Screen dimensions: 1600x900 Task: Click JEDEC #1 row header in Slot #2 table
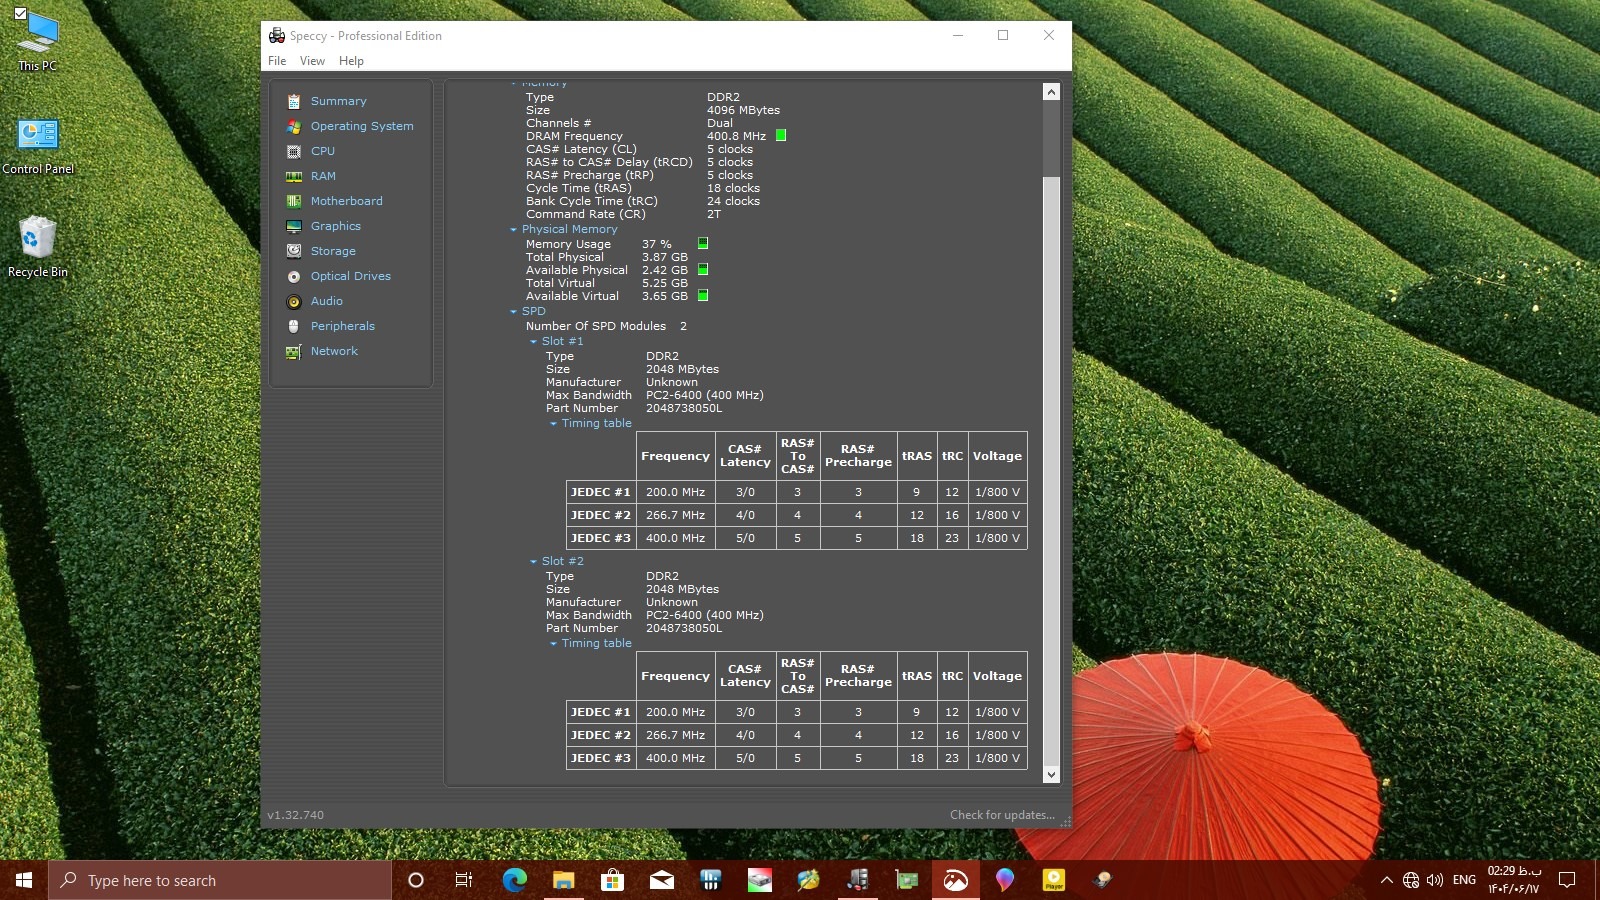coord(601,712)
